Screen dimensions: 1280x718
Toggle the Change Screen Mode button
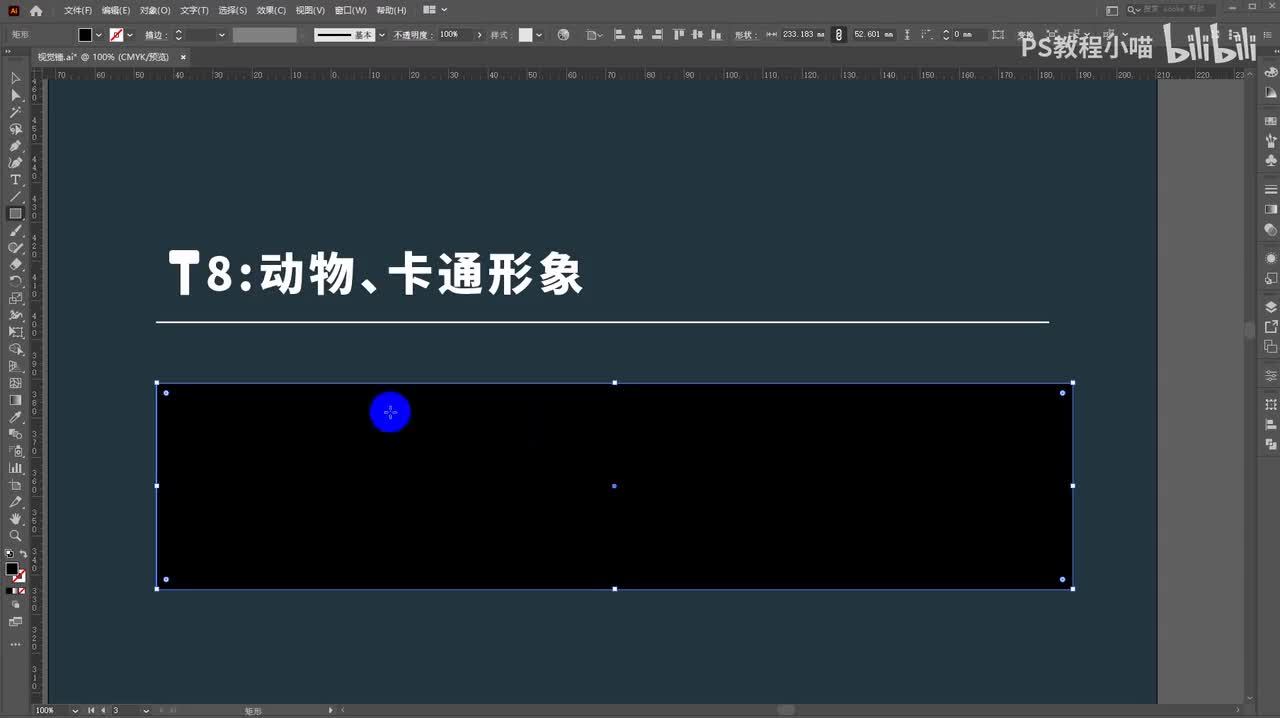point(15,622)
